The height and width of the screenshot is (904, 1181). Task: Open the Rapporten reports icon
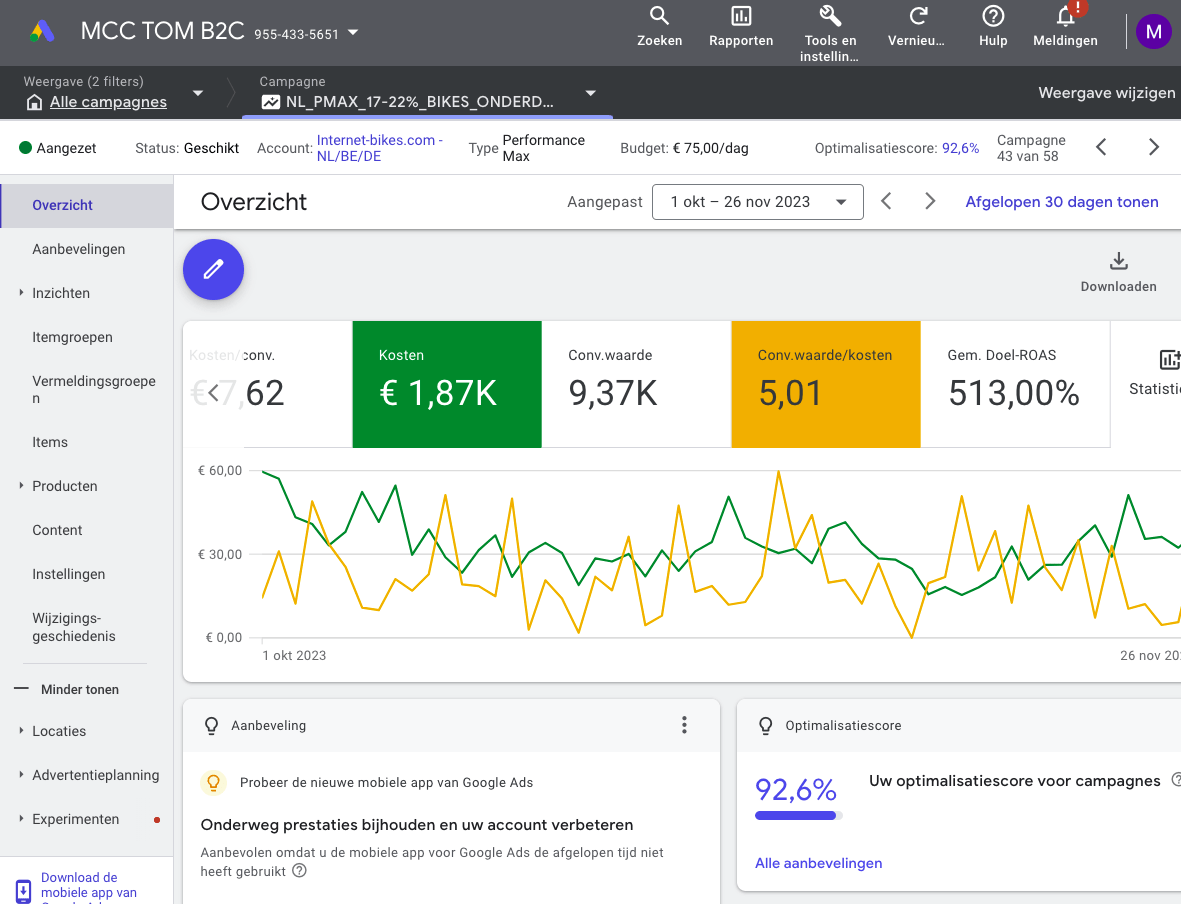[x=741, y=17]
